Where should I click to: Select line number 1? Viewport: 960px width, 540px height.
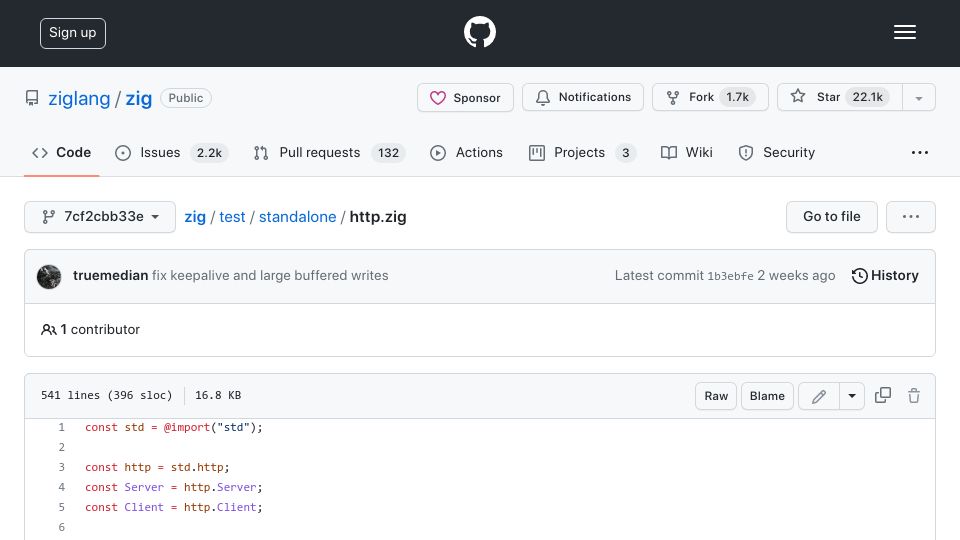[x=61, y=427]
